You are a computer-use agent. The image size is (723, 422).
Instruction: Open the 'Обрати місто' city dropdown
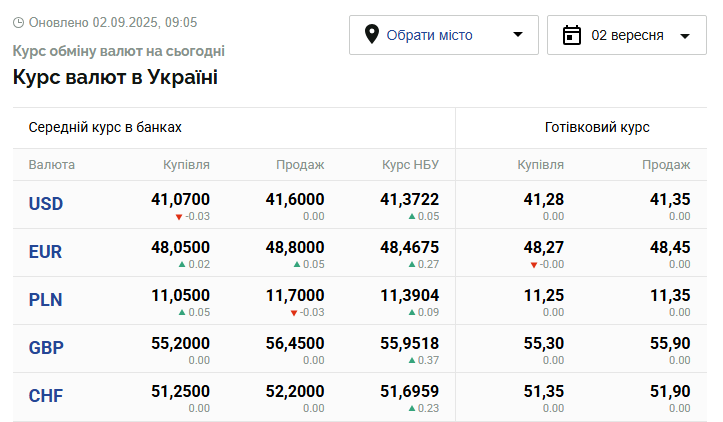pyautogui.click(x=444, y=35)
